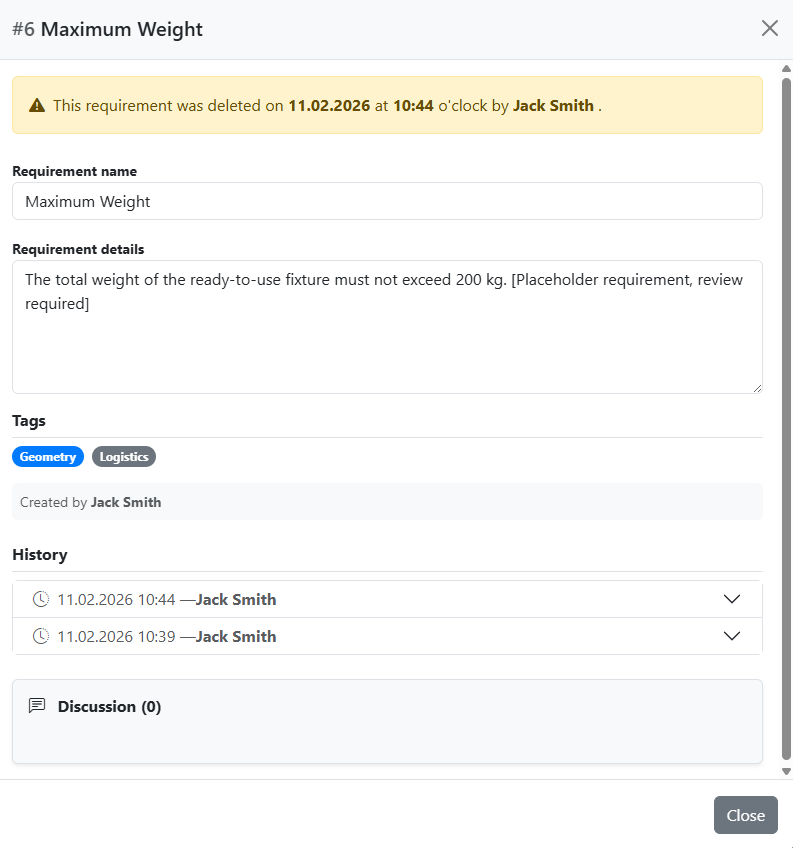Image resolution: width=793 pixels, height=848 pixels.
Task: Select the Logistics tag
Action: 123,456
